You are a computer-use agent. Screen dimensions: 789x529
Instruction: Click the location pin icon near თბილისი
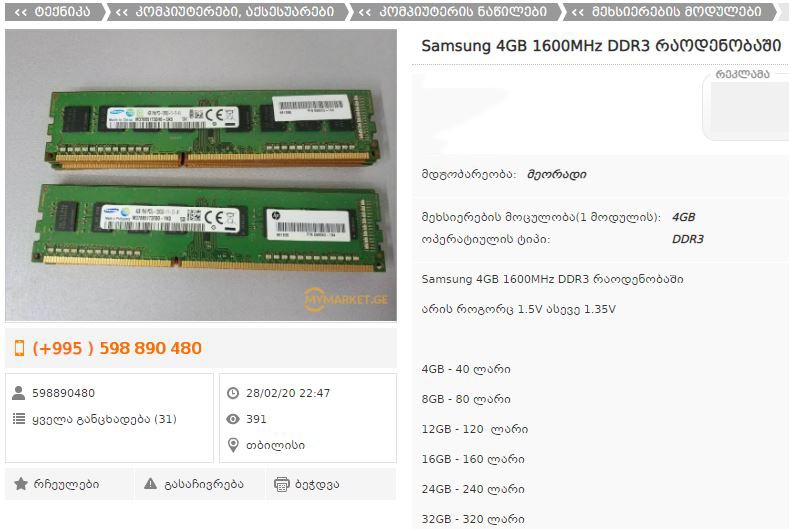[x=233, y=445]
